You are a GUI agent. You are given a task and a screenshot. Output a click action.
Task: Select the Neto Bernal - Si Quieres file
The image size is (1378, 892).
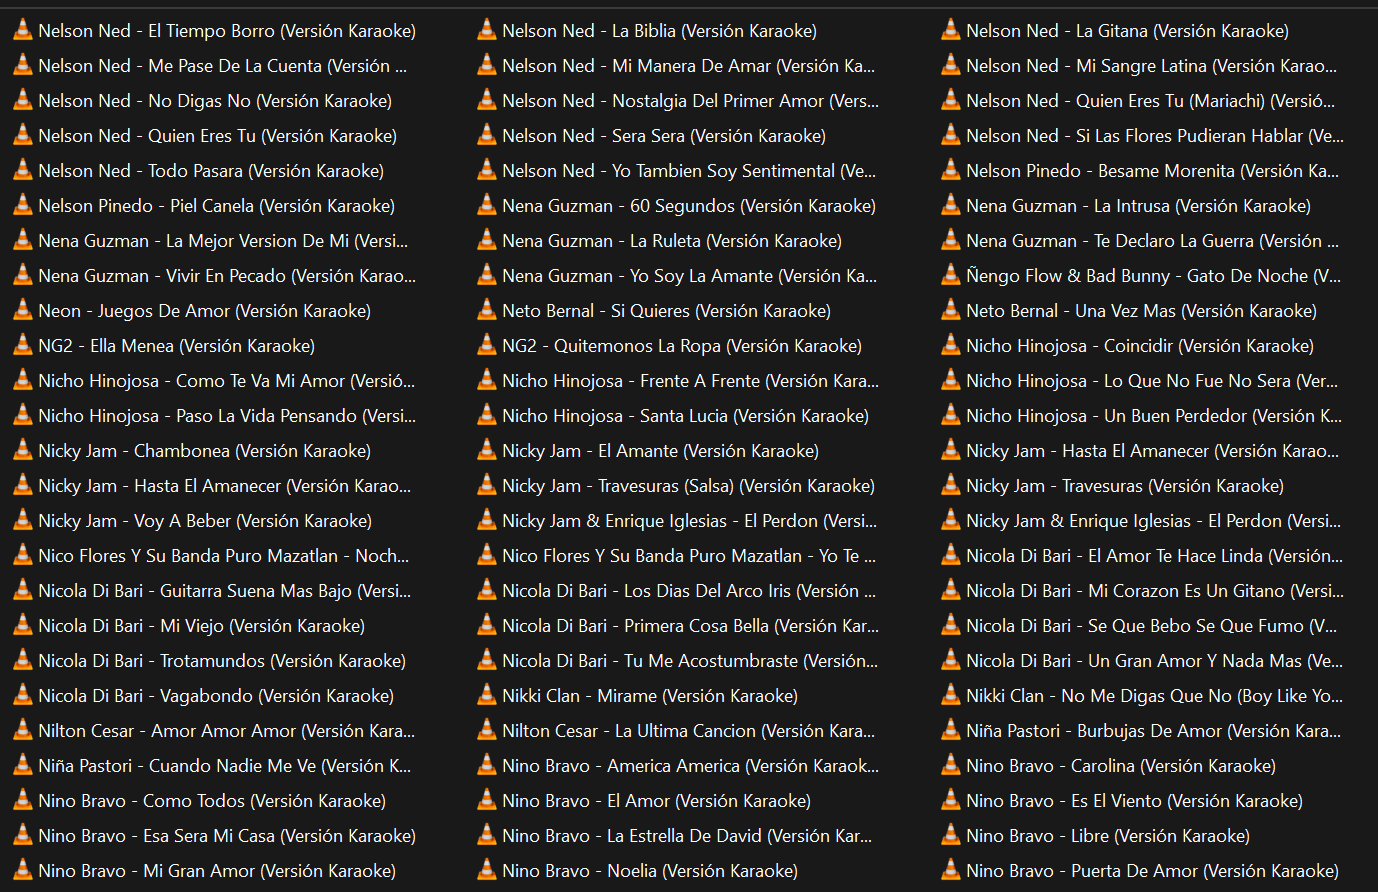coord(666,311)
